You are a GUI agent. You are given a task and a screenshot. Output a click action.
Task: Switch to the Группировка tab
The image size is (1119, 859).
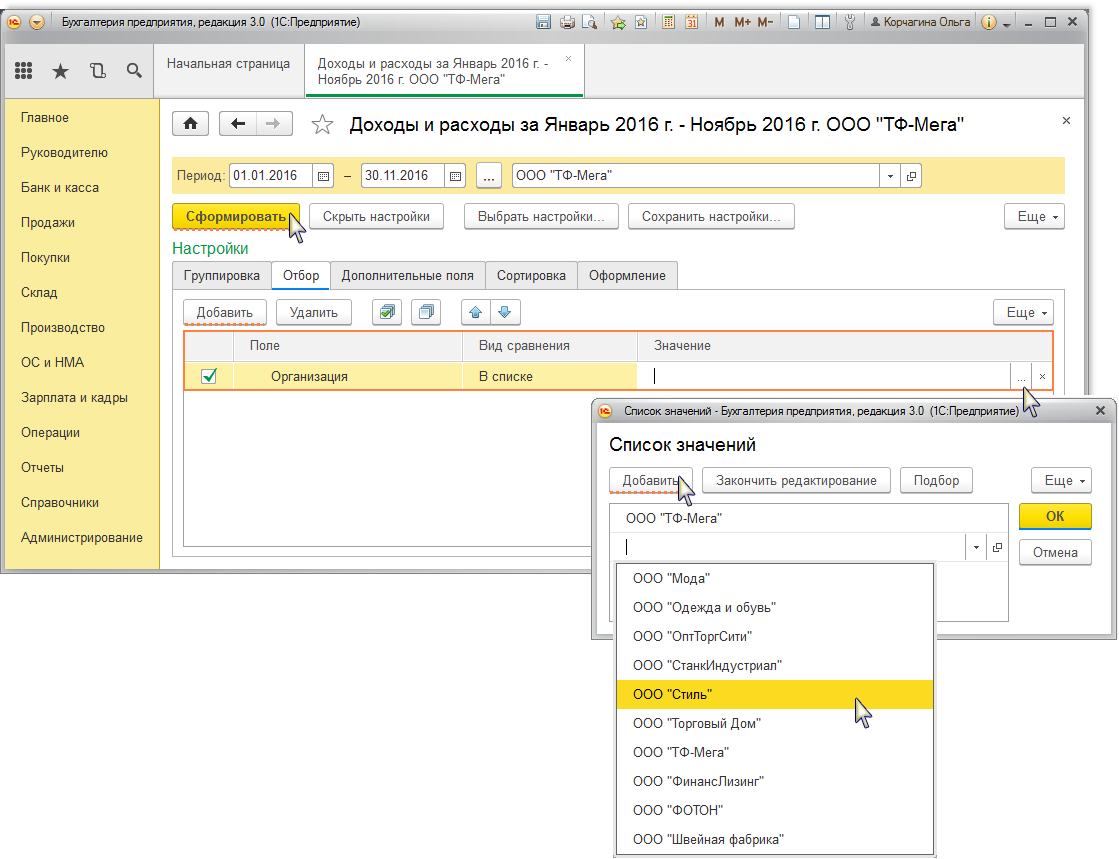tap(221, 275)
